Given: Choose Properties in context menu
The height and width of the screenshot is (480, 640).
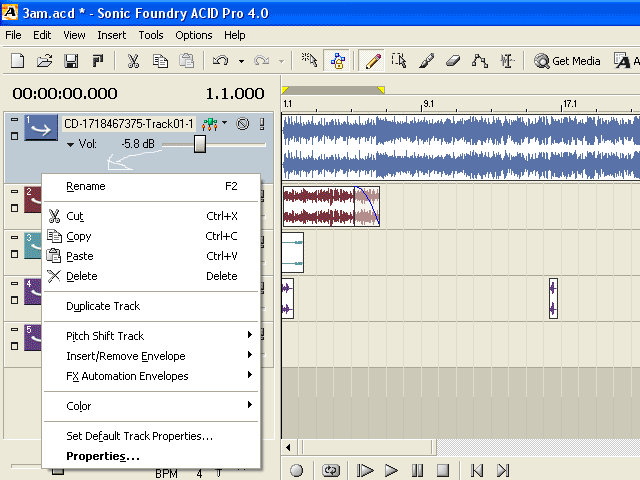Looking at the screenshot, I should tap(151, 456).
